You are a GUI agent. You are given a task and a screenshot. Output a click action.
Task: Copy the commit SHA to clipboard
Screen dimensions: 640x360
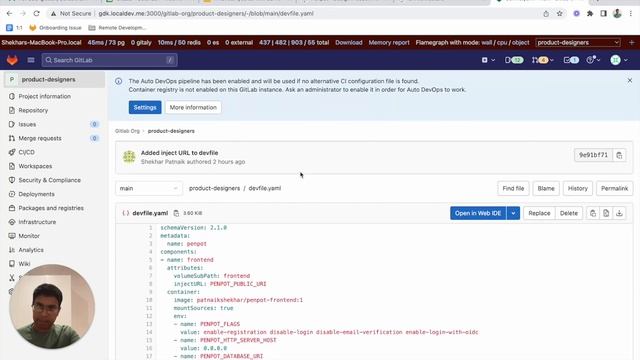click(x=619, y=155)
